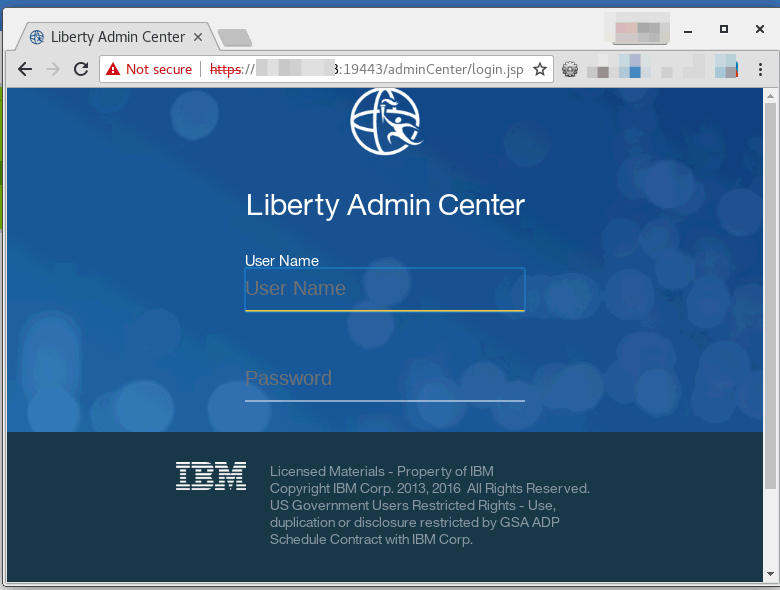The height and width of the screenshot is (590, 780).
Task: Click the round extension icon beside the star
Action: (x=570, y=69)
